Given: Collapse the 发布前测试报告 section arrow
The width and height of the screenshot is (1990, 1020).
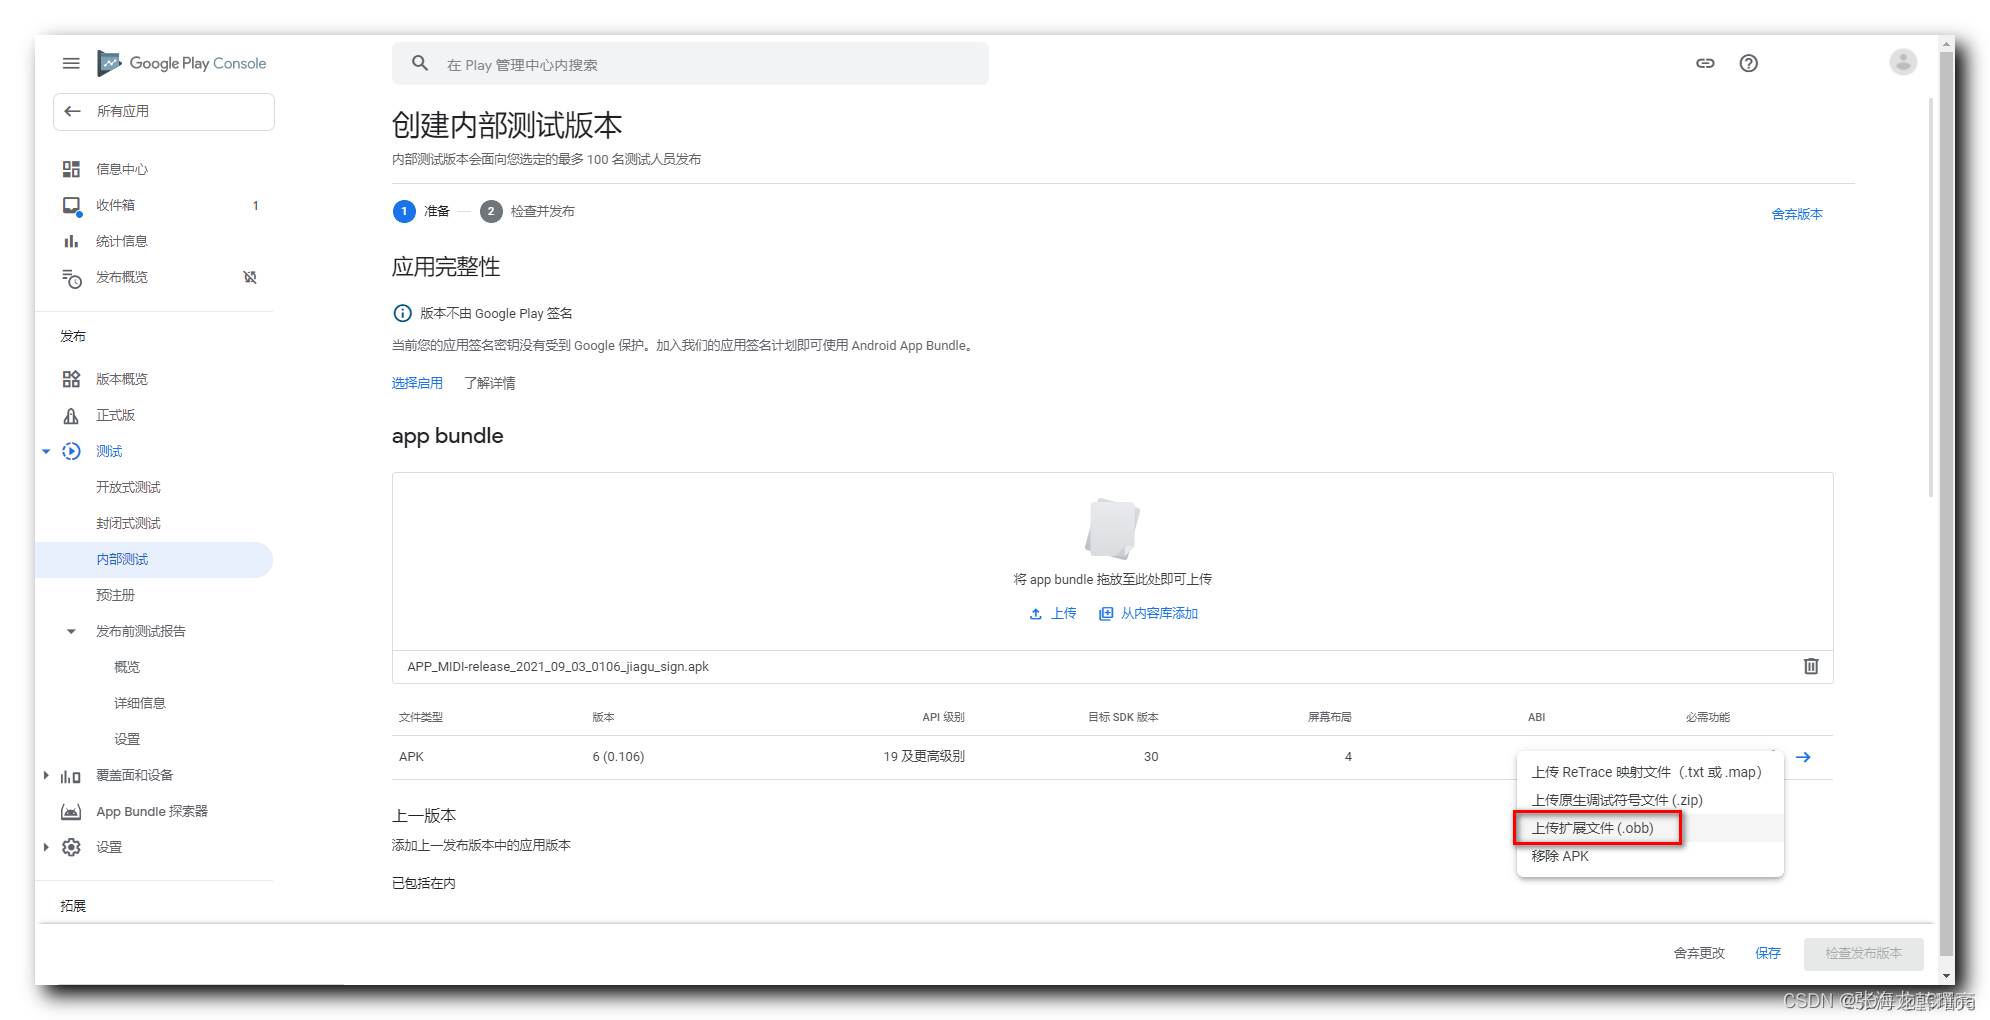Looking at the screenshot, I should click(x=71, y=632).
